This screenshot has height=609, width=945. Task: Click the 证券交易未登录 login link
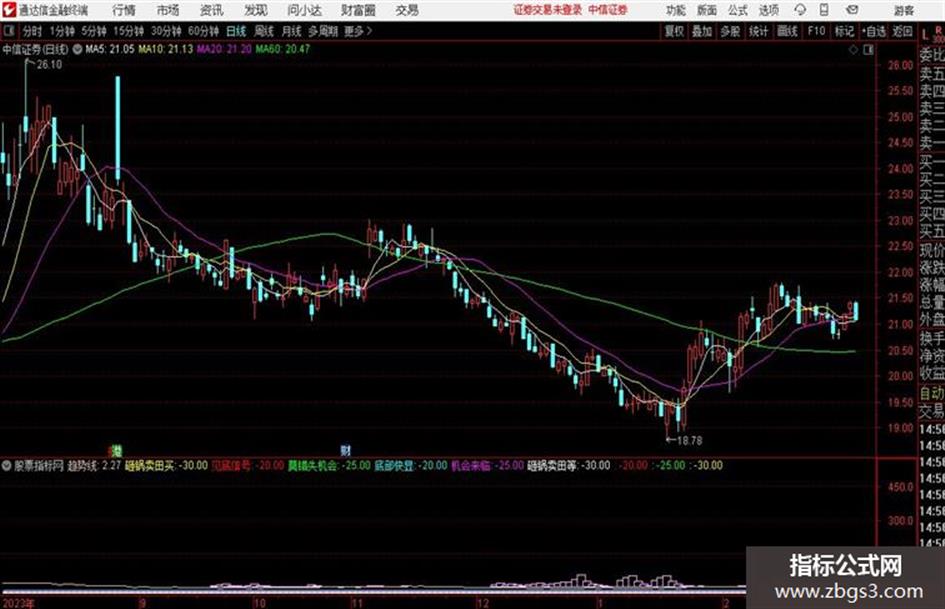(x=548, y=10)
